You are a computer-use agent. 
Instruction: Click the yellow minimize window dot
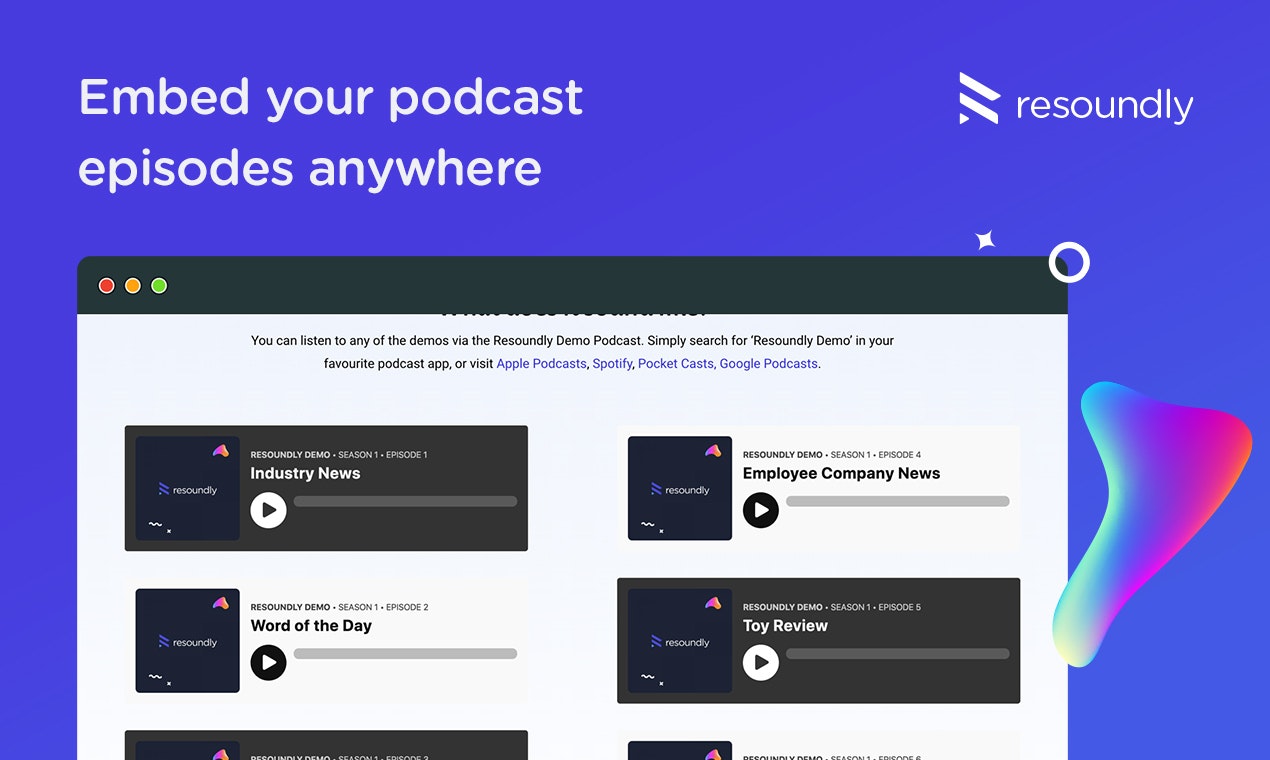[x=132, y=286]
